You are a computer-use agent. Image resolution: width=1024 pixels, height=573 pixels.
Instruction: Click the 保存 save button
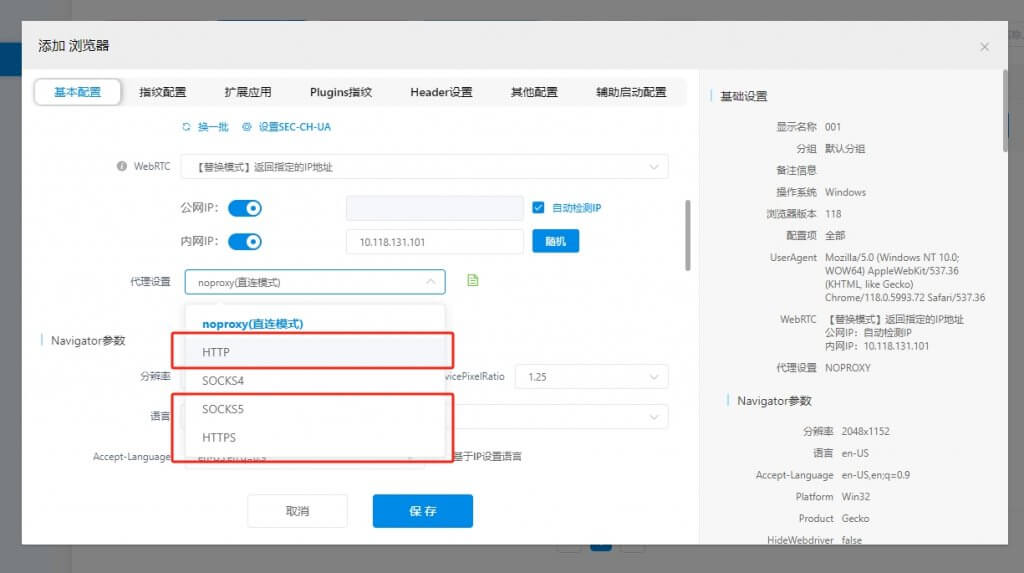coord(423,511)
